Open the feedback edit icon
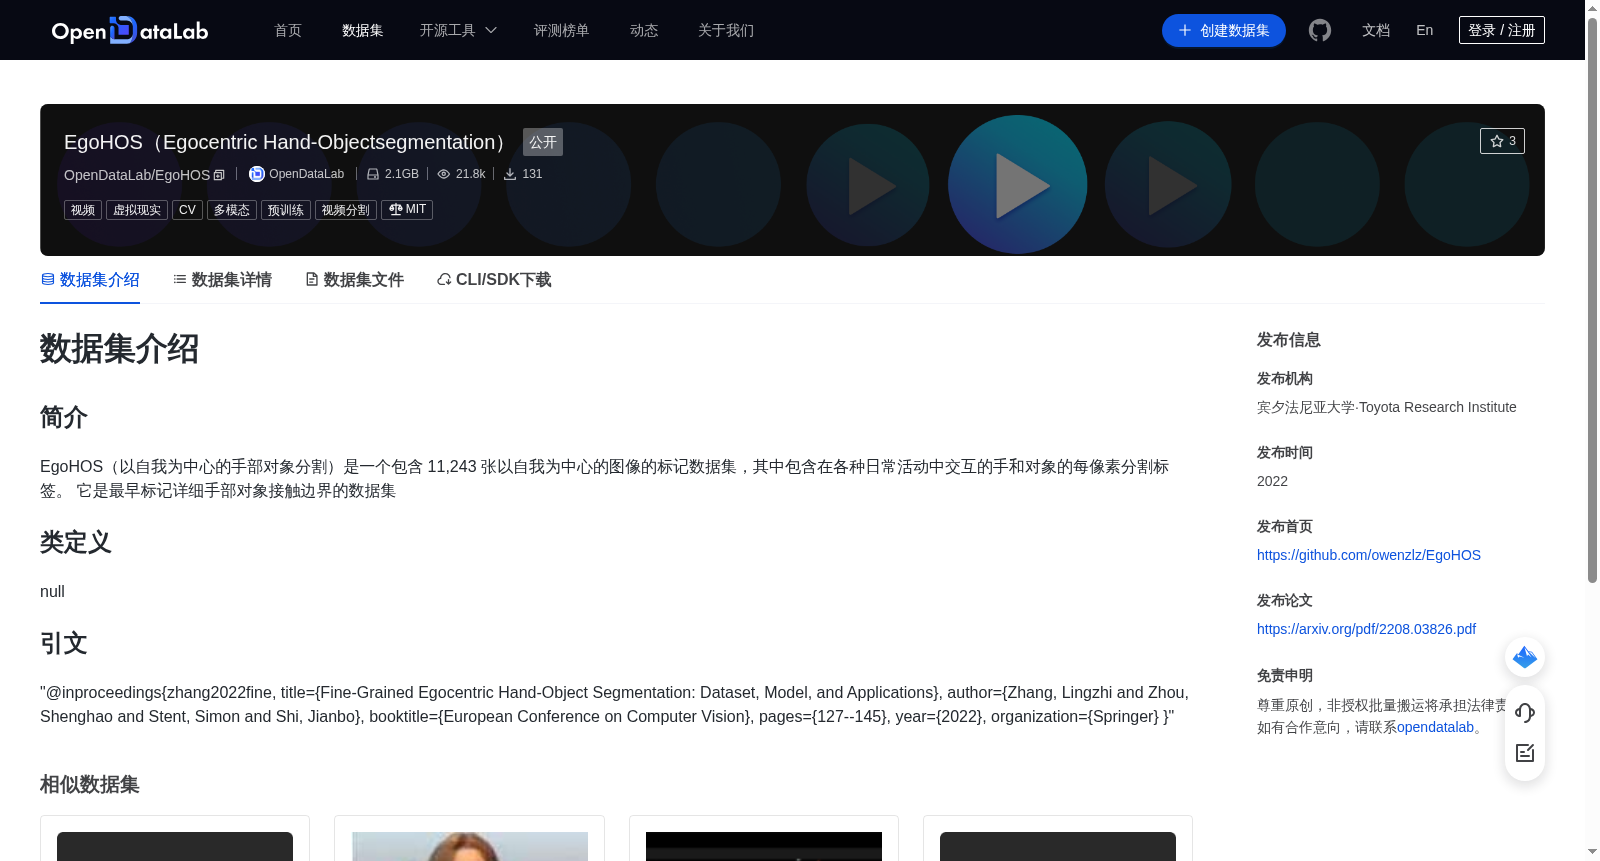This screenshot has width=1600, height=861. click(x=1525, y=753)
